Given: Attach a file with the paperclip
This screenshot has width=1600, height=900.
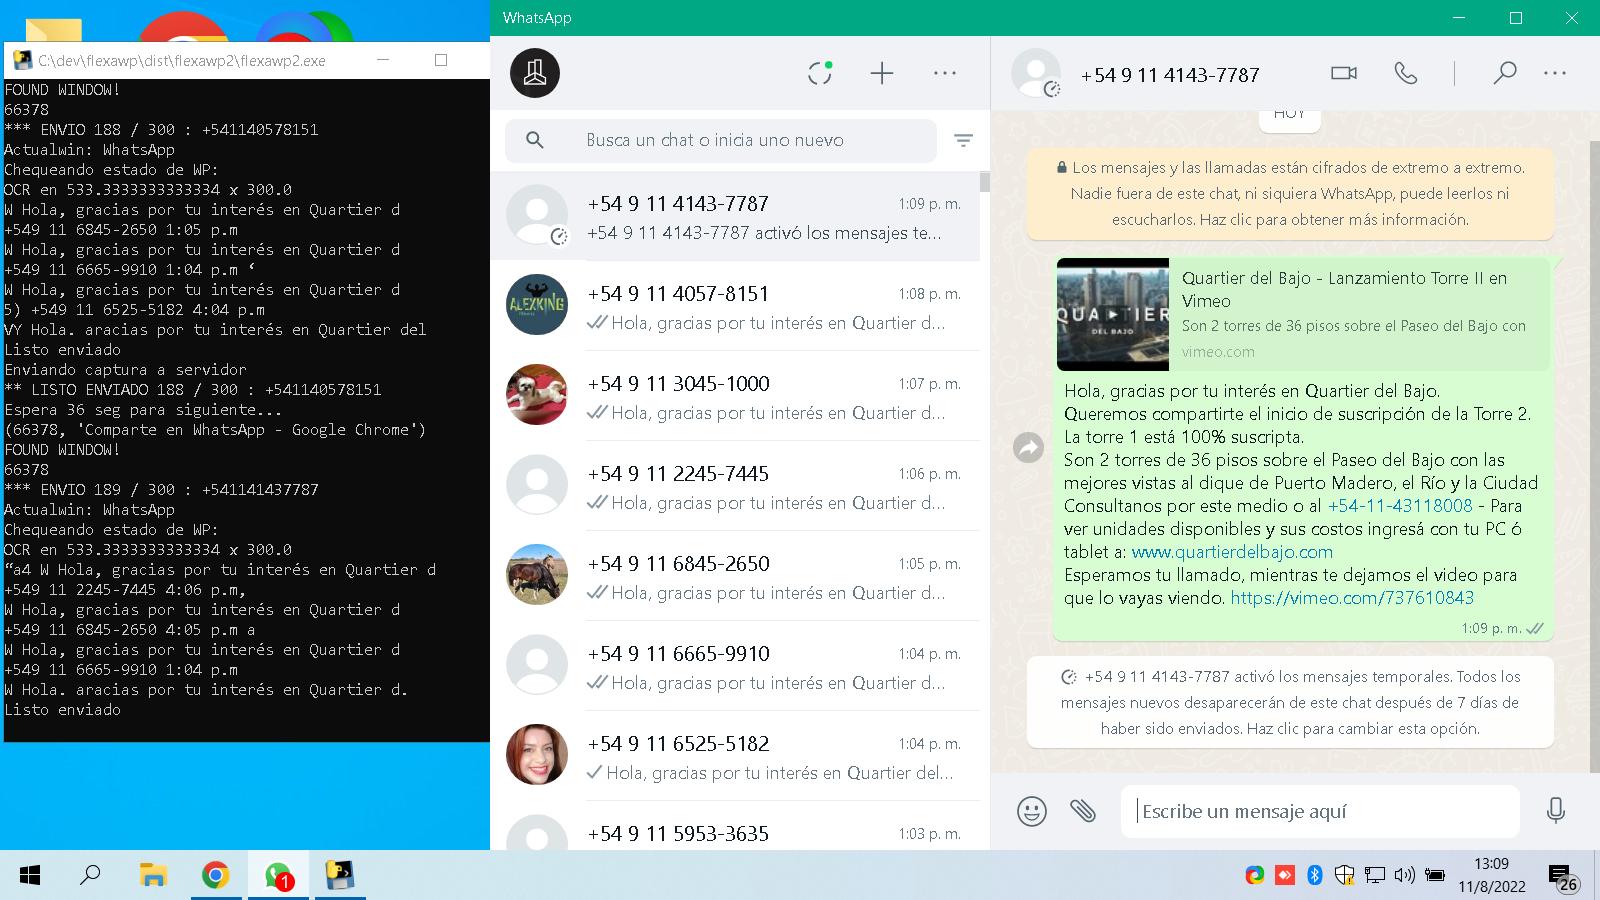Looking at the screenshot, I should click(1083, 811).
